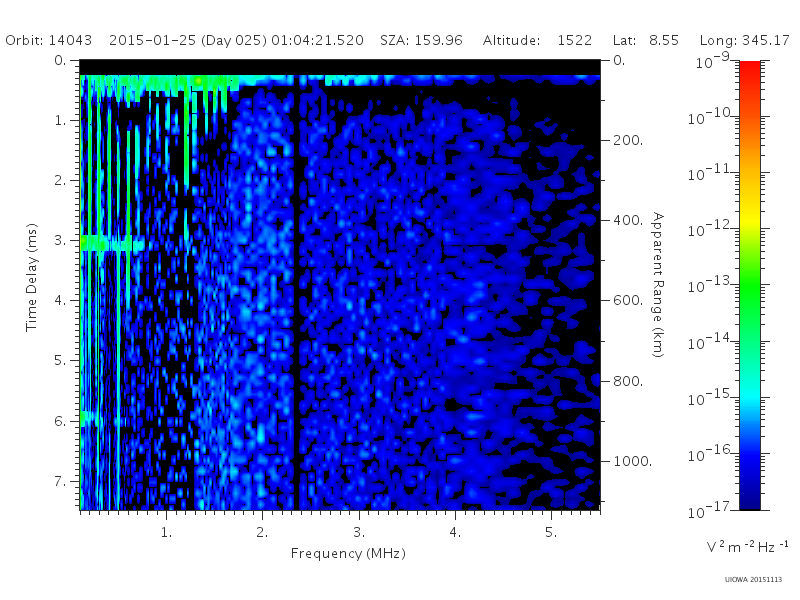This screenshot has width=800, height=600.
Task: Click the 'Orbit: 14043' header text
Action: coord(48,40)
